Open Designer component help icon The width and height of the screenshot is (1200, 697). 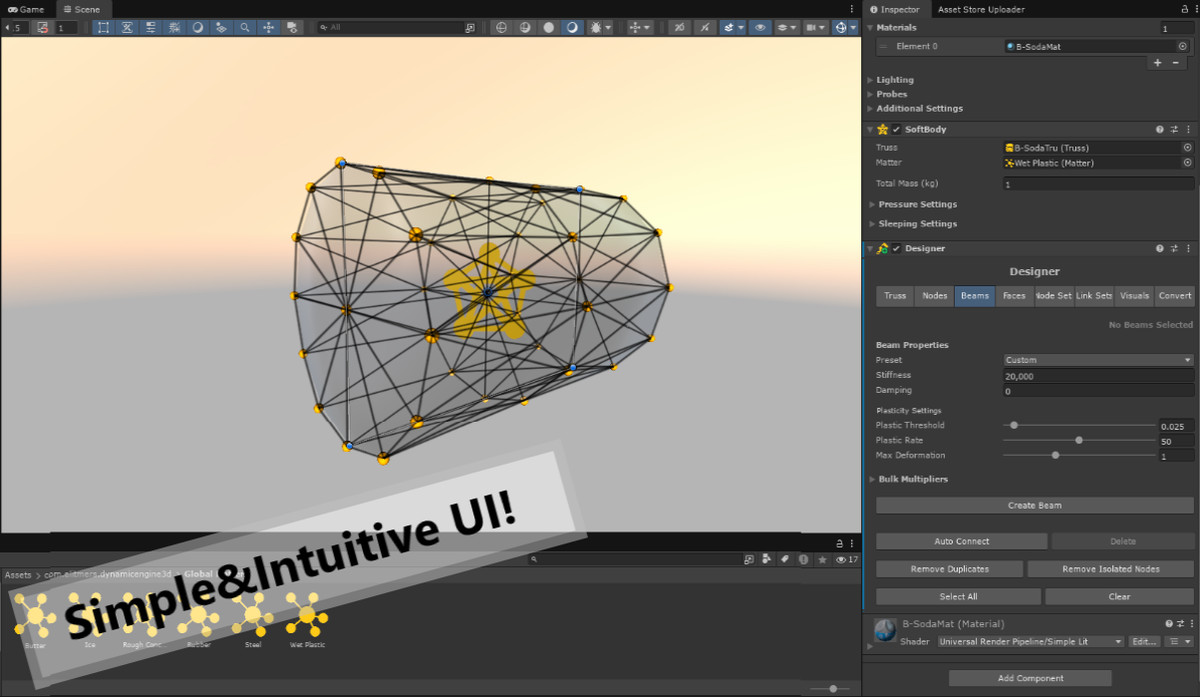[x=1160, y=248]
